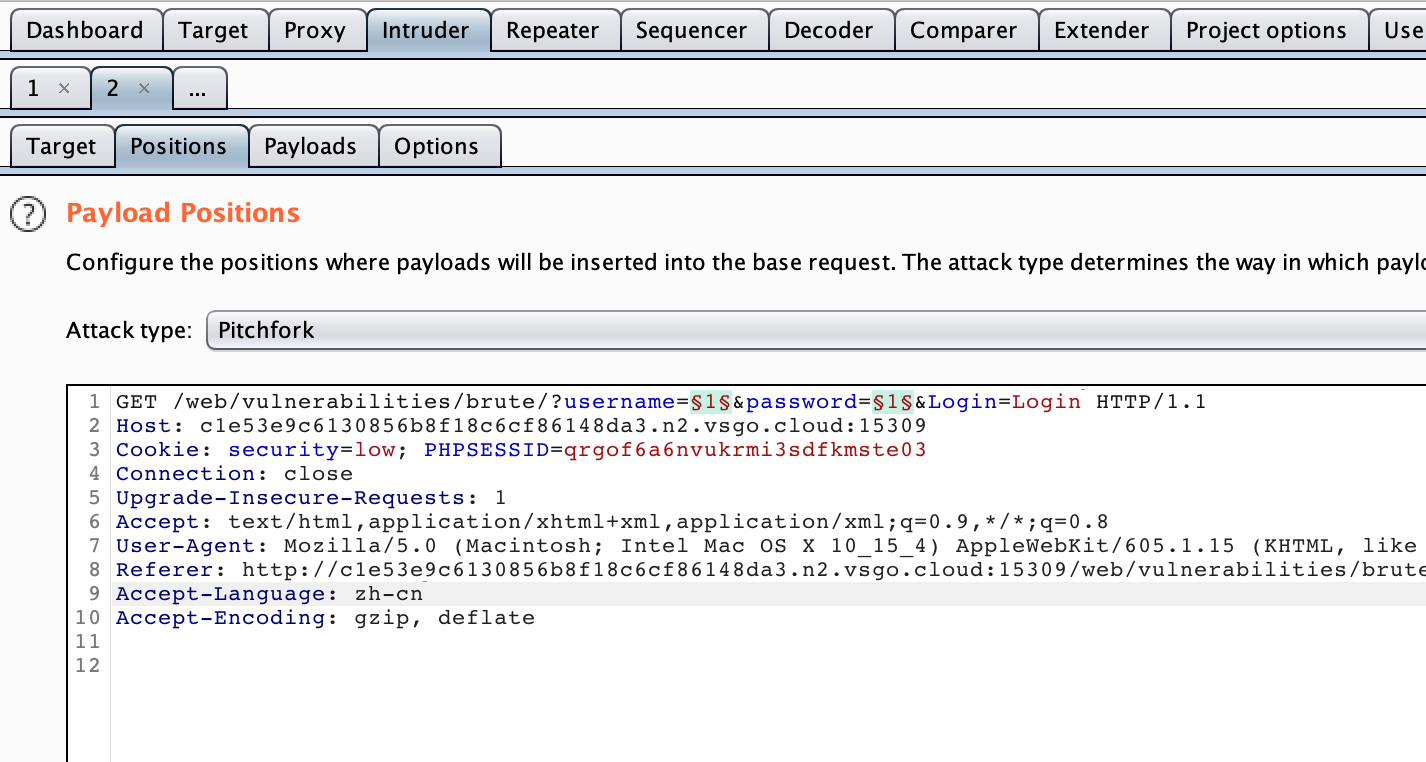Click the security=low cookie value
The height and width of the screenshot is (762, 1426).
(x=376, y=450)
